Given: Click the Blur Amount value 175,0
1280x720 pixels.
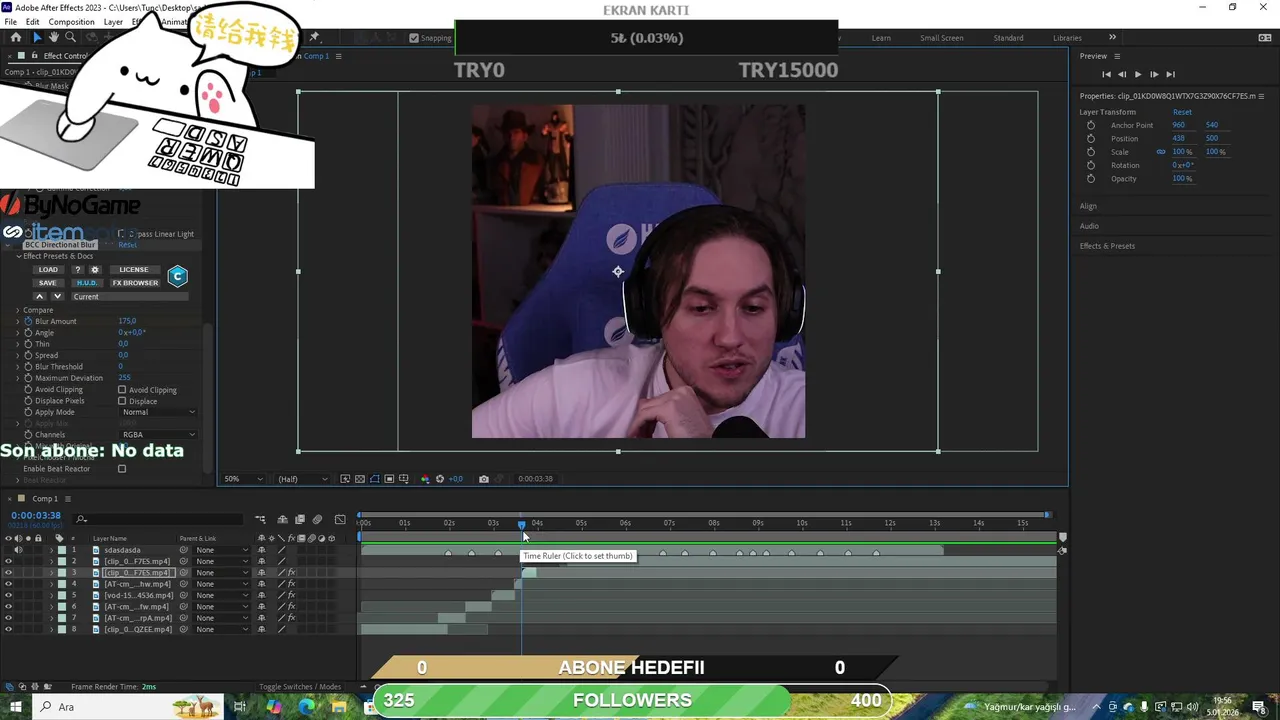Looking at the screenshot, I should [127, 321].
